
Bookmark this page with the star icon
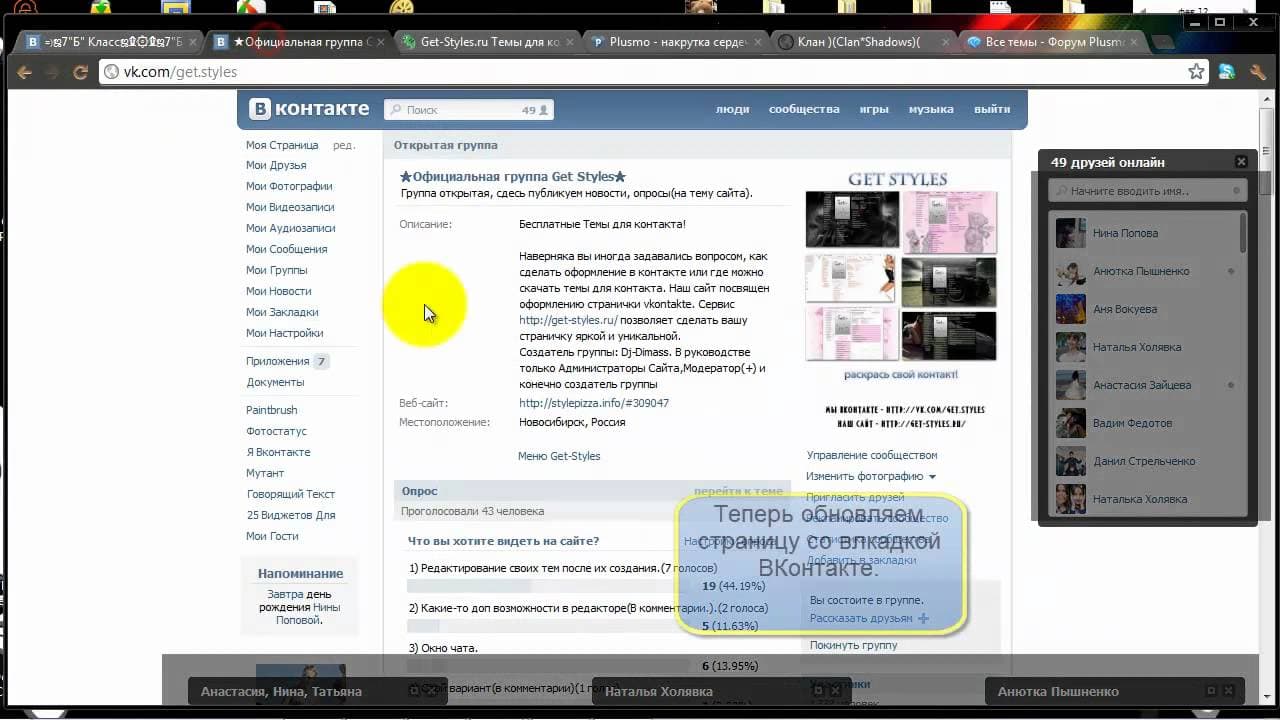1196,72
